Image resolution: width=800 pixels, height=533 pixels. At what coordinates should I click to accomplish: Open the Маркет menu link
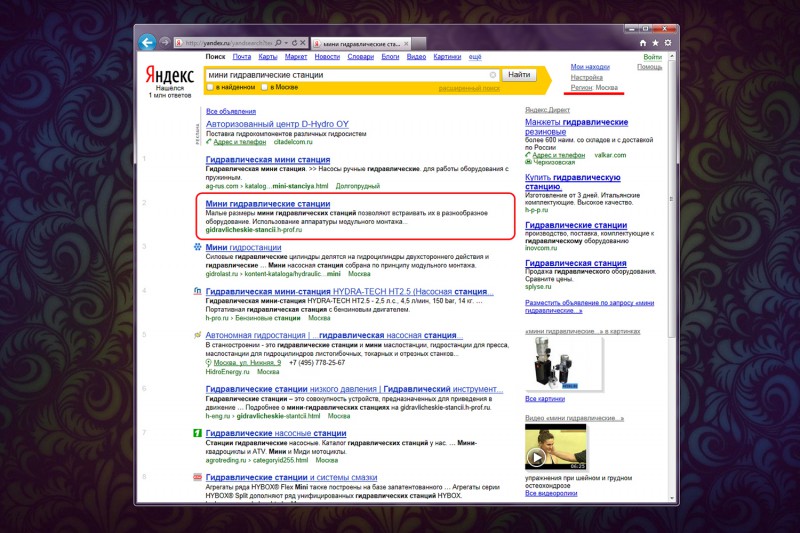(296, 57)
